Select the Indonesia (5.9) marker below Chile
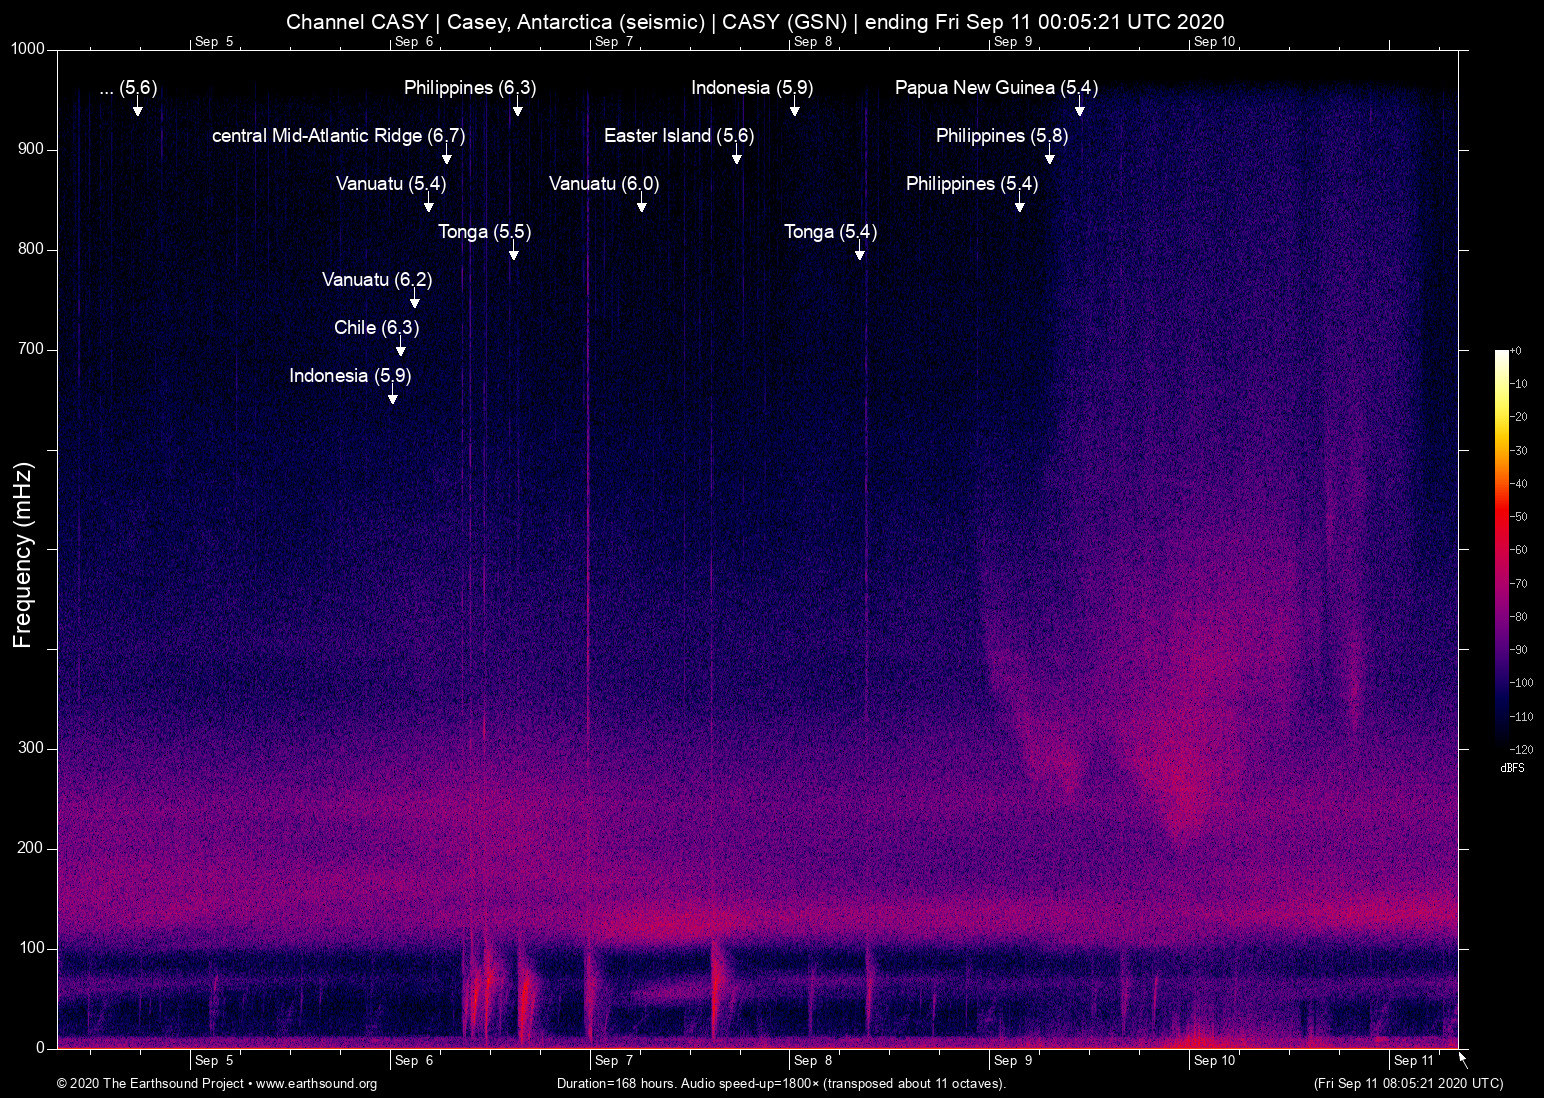This screenshot has height=1098, width=1544. (350, 376)
